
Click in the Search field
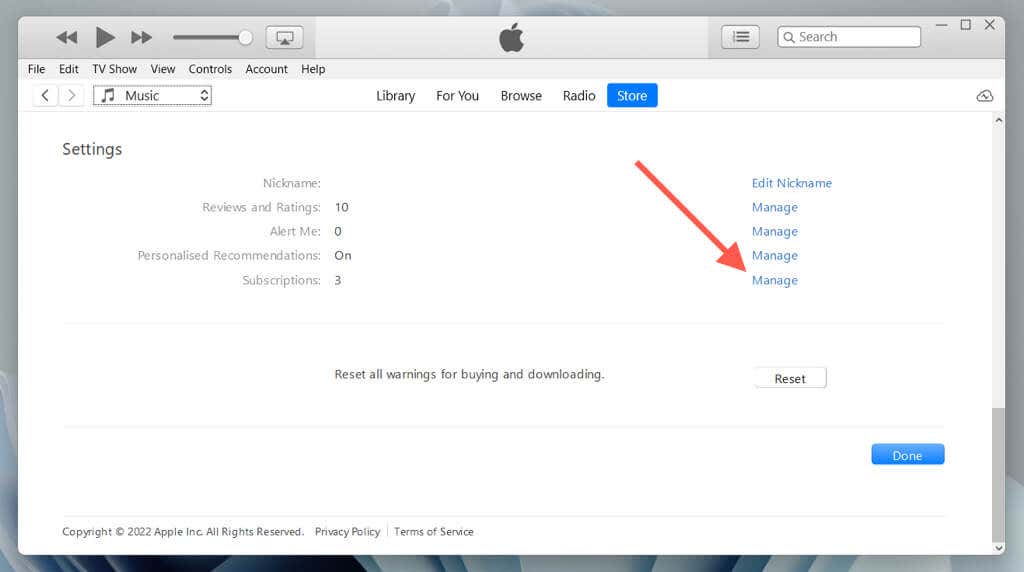(856, 37)
